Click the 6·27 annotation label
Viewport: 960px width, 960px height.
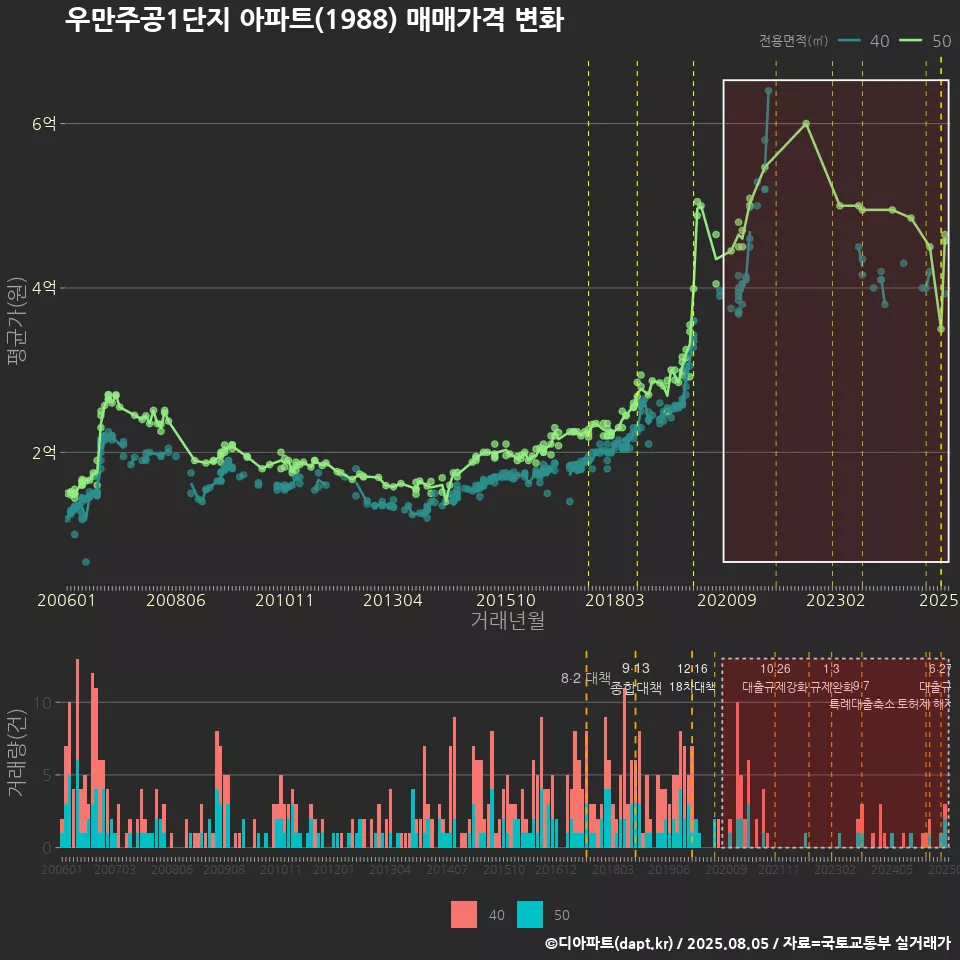pos(940,669)
